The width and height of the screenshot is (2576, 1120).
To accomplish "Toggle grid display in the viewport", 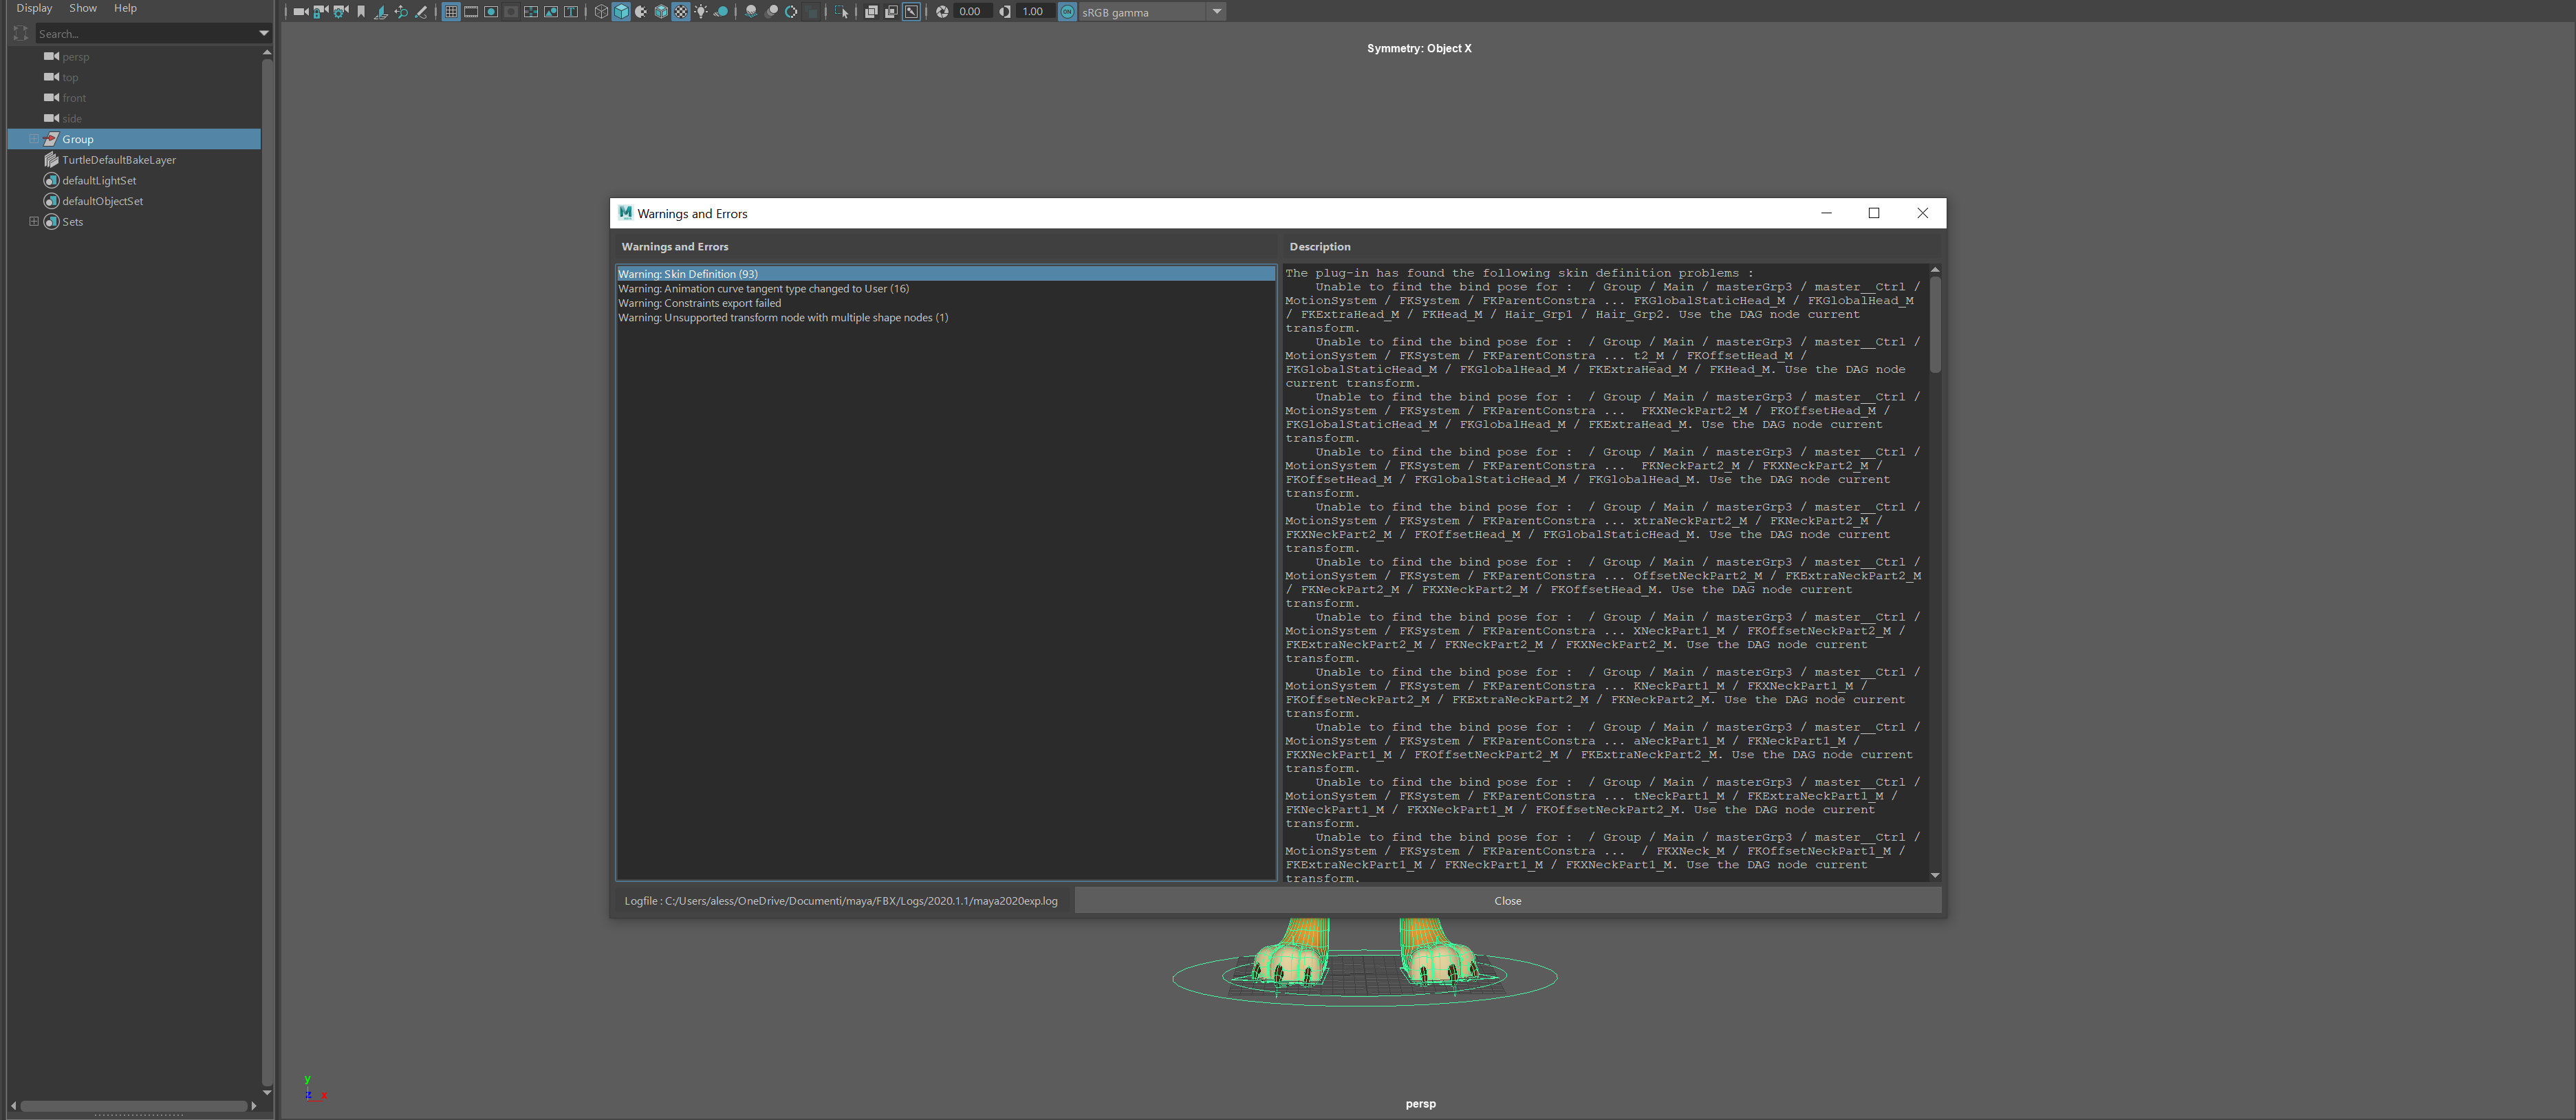I will point(451,12).
